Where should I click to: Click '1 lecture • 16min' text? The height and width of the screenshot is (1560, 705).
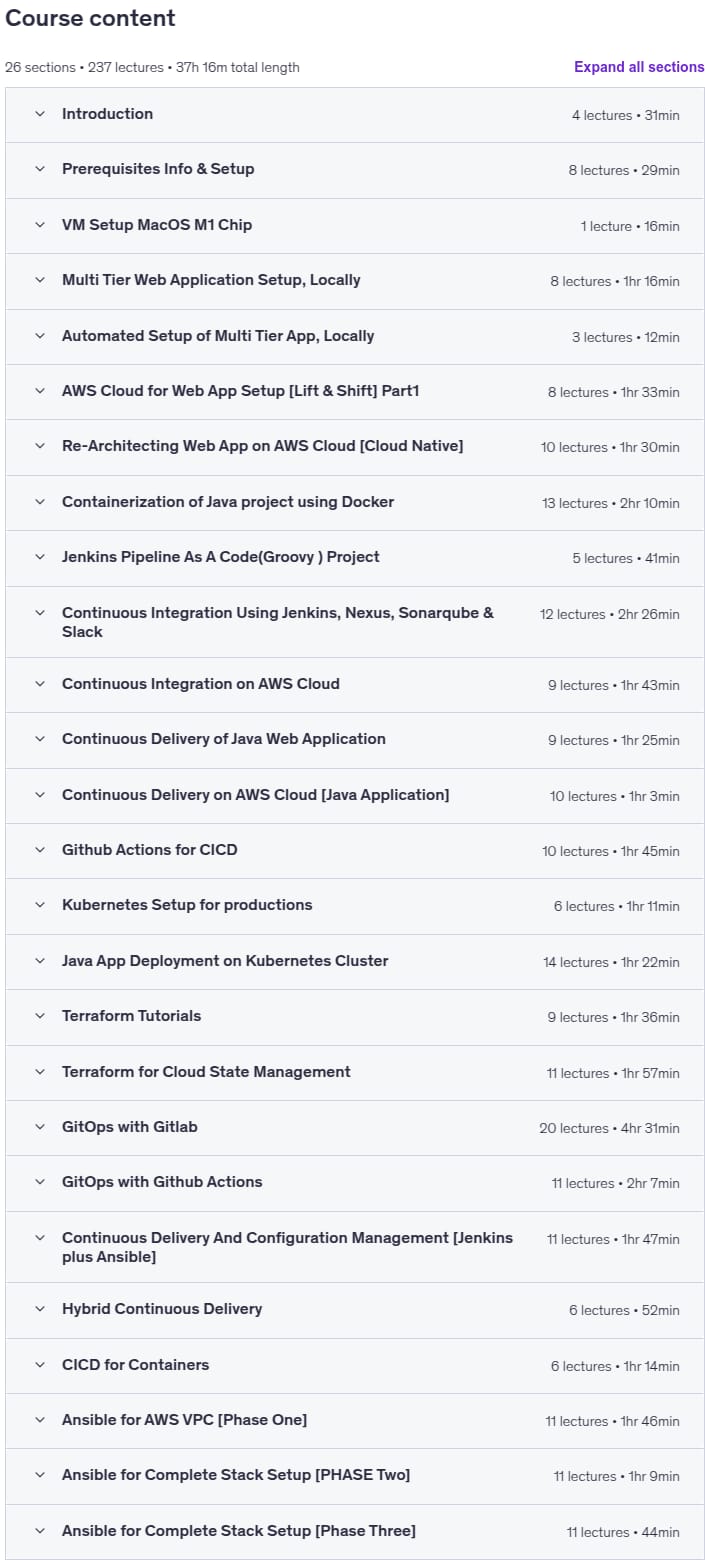pos(630,227)
